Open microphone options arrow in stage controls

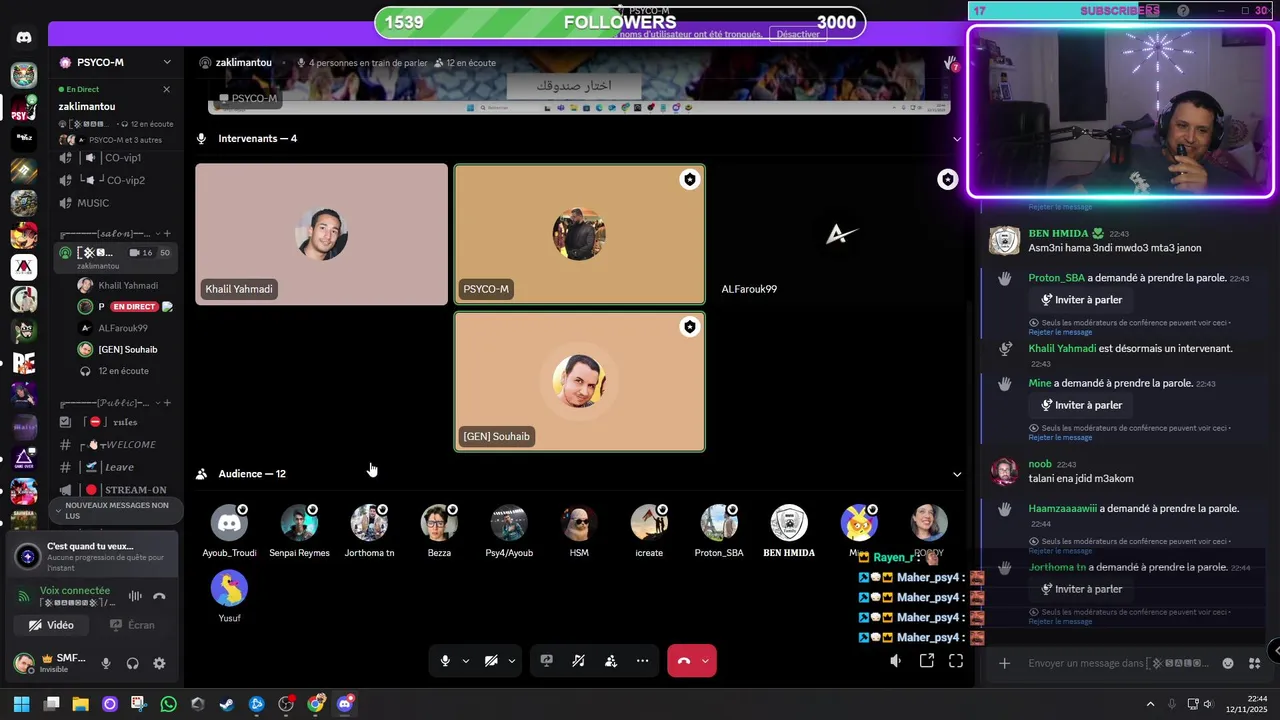pyautogui.click(x=466, y=661)
